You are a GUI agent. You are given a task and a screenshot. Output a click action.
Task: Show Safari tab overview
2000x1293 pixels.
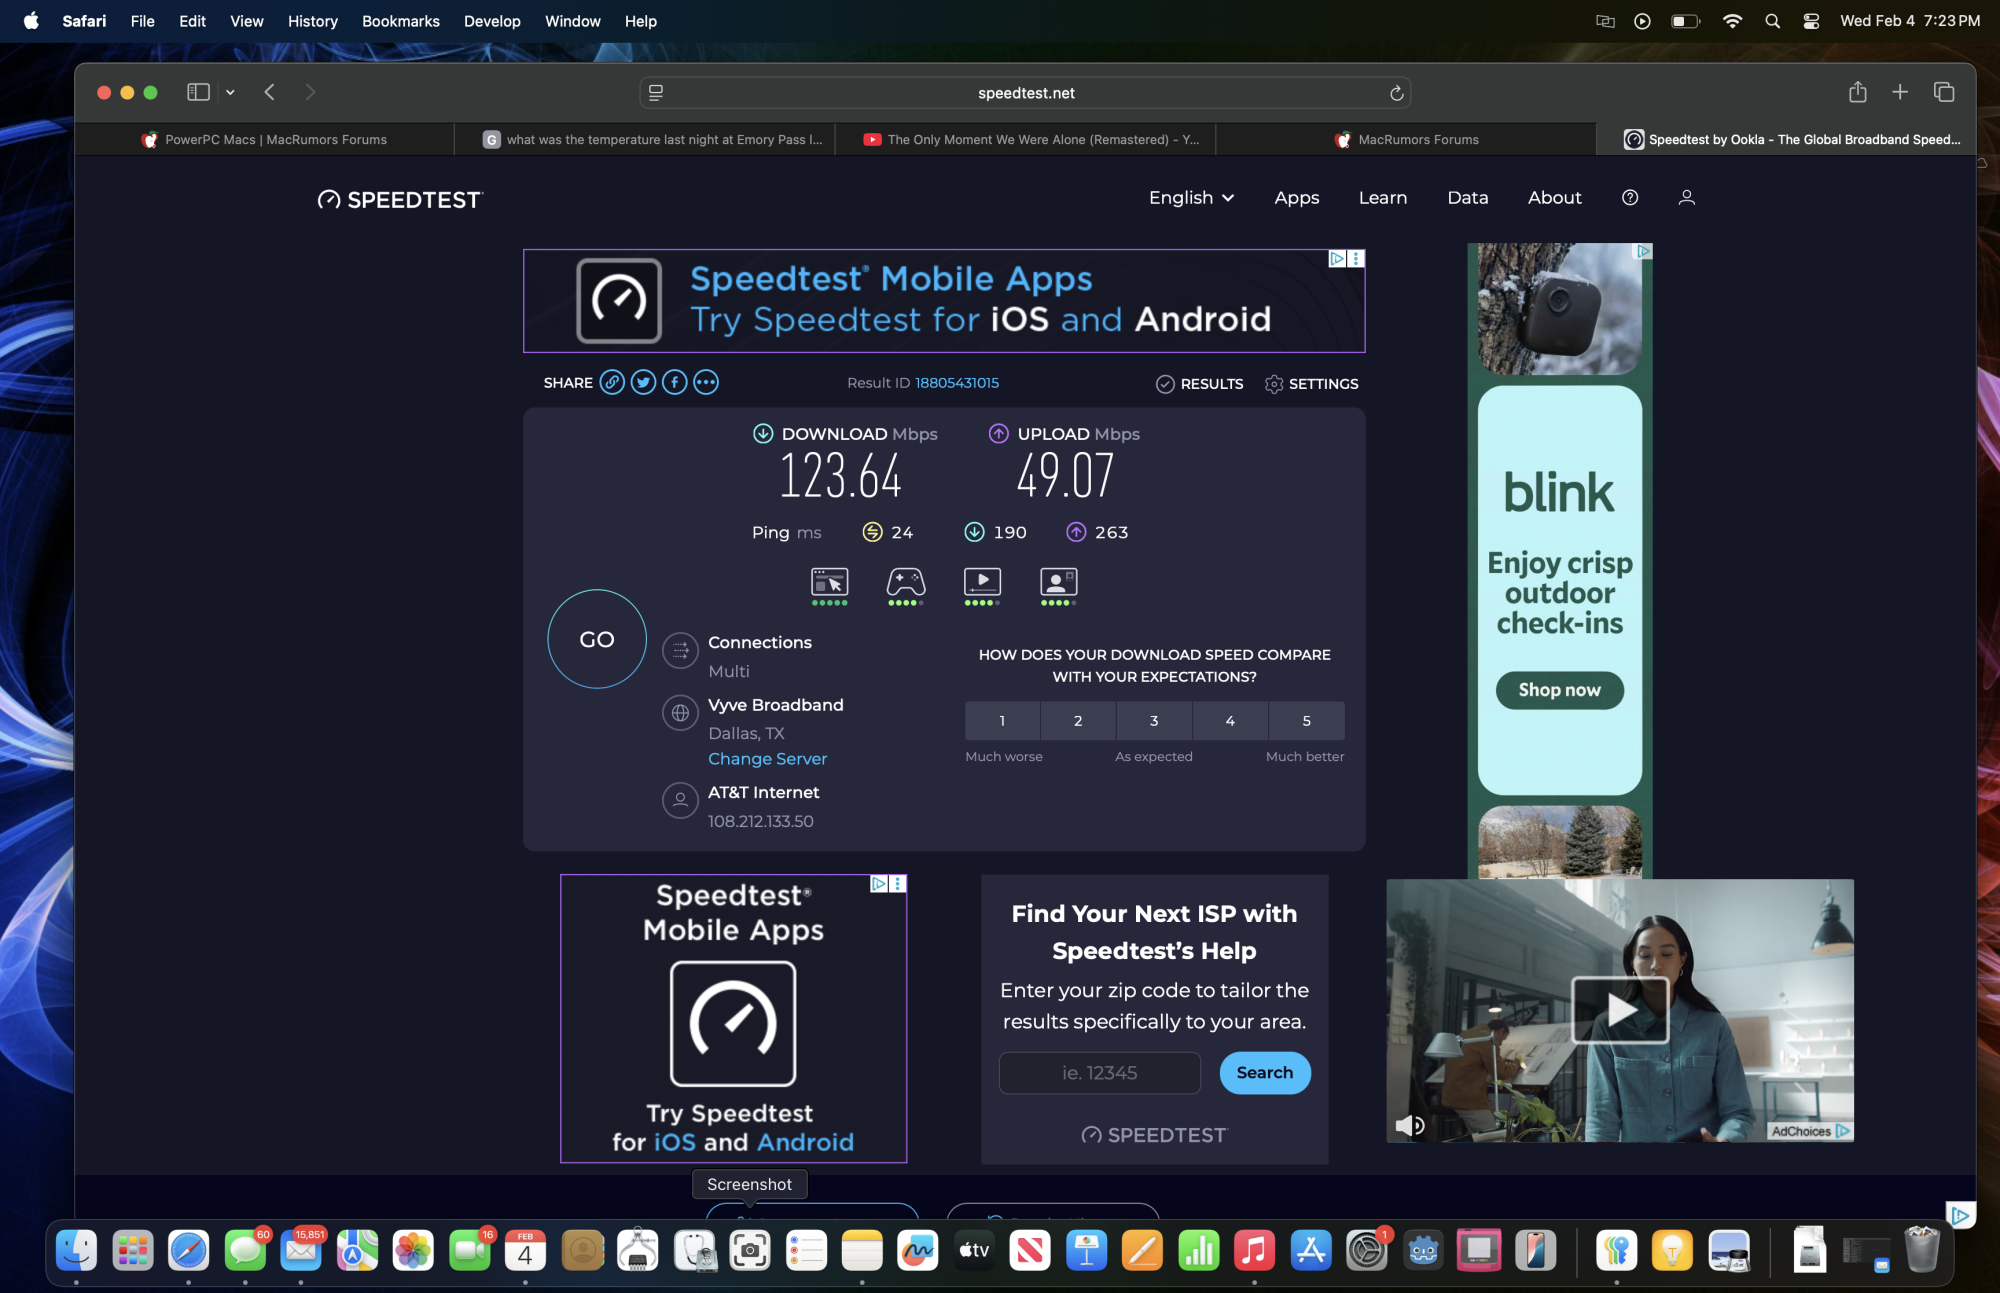pyautogui.click(x=1944, y=92)
